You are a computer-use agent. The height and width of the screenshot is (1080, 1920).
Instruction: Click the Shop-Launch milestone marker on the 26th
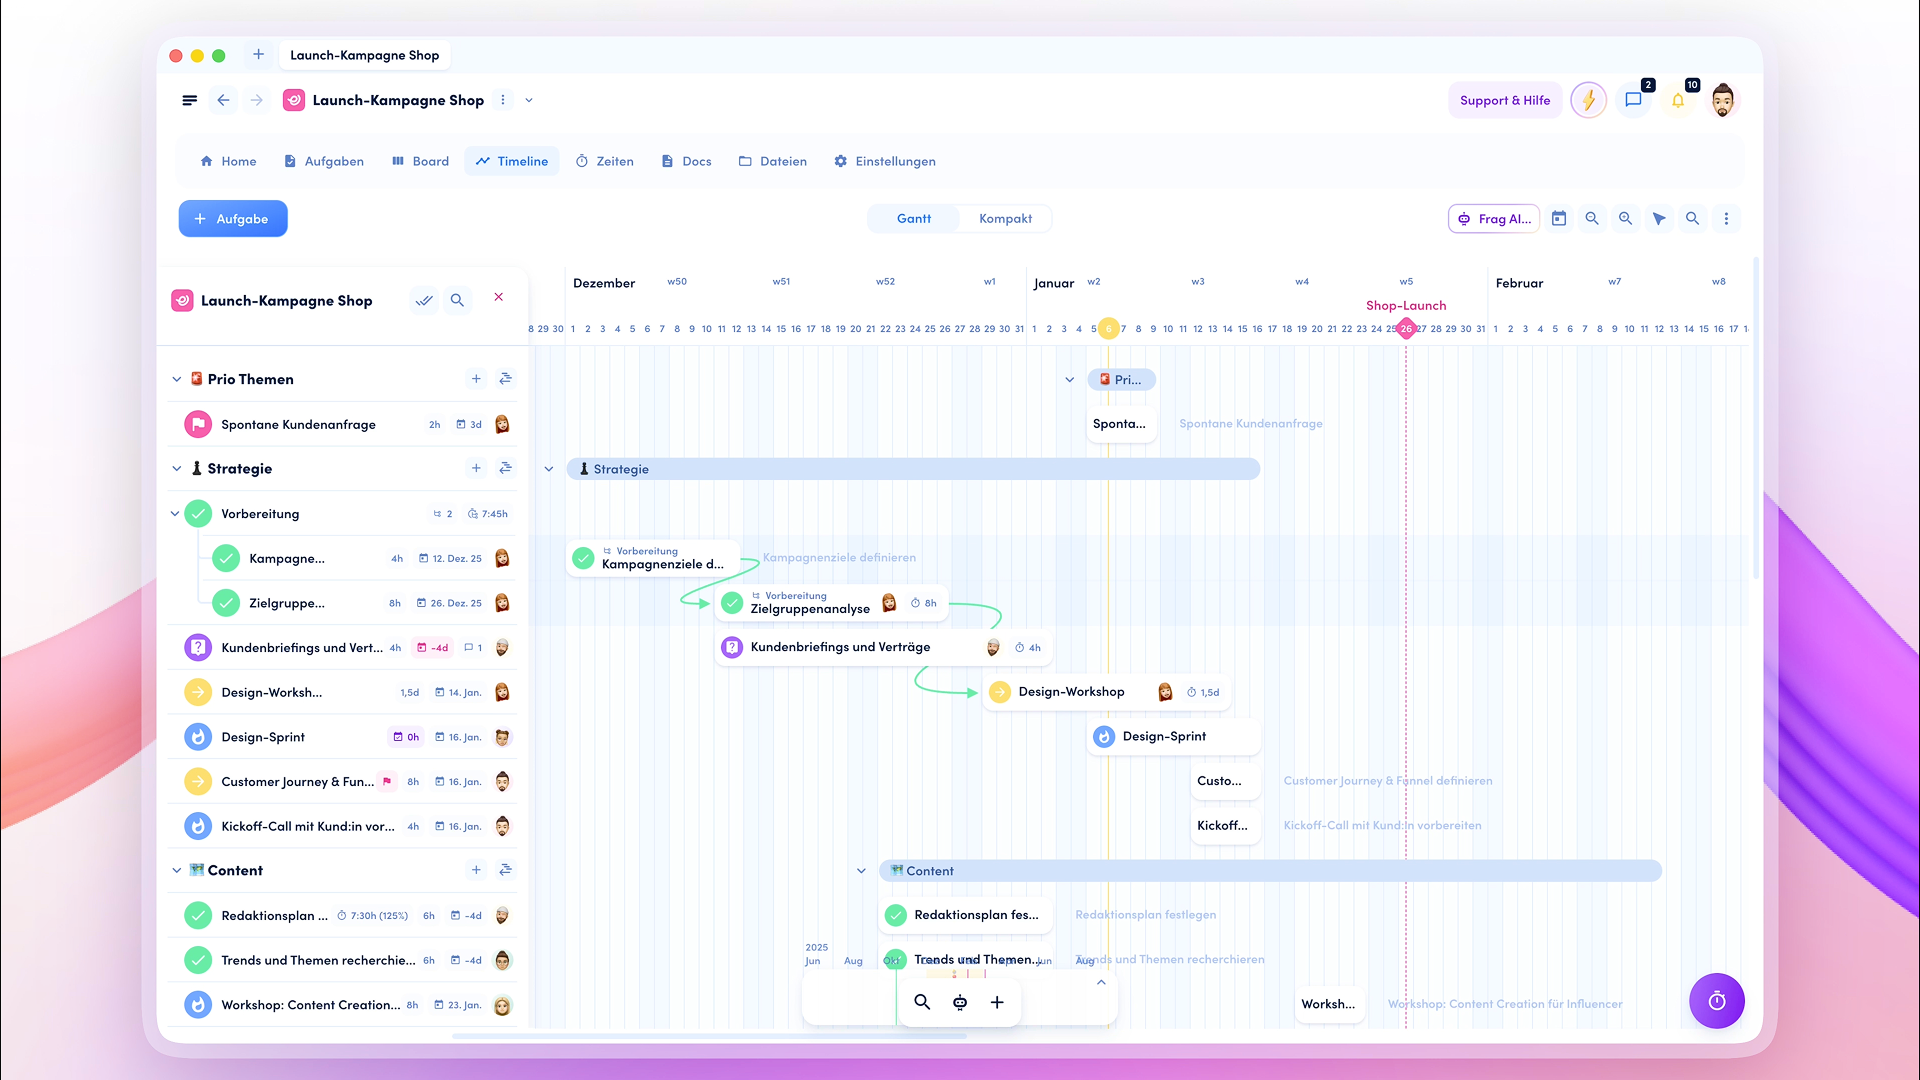pos(1406,328)
